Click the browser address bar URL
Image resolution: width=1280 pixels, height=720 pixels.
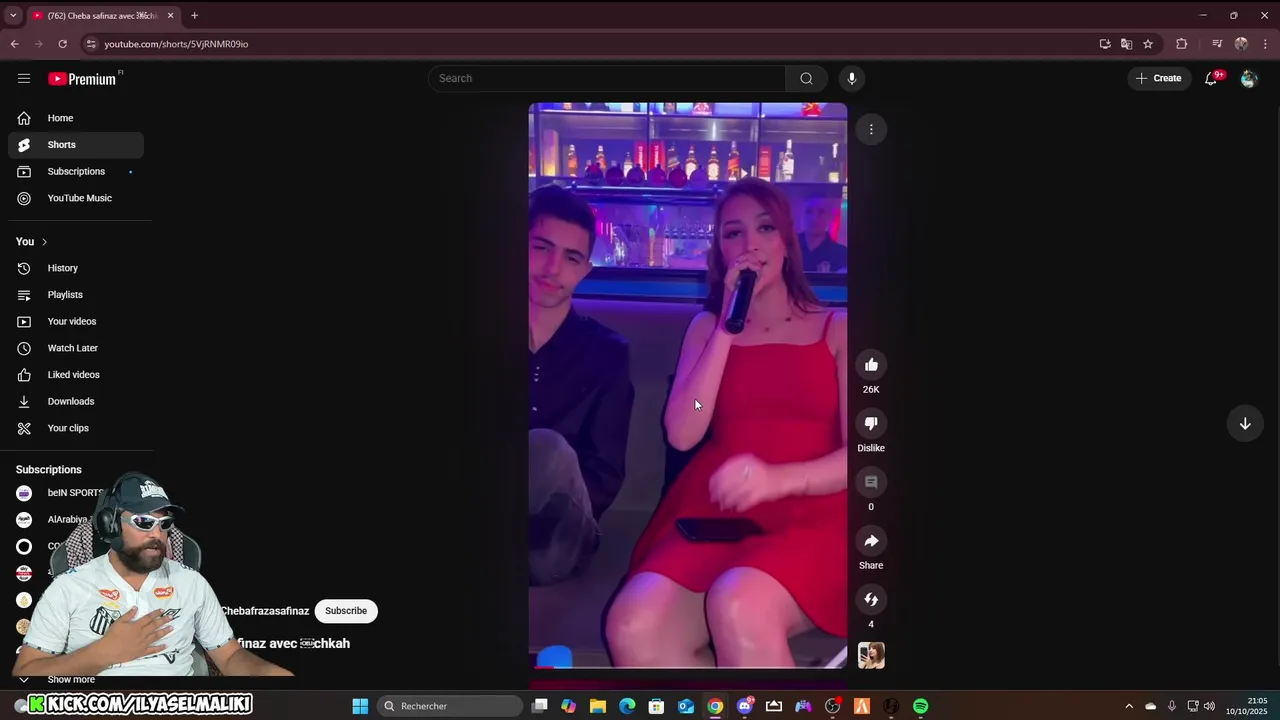[x=176, y=44]
